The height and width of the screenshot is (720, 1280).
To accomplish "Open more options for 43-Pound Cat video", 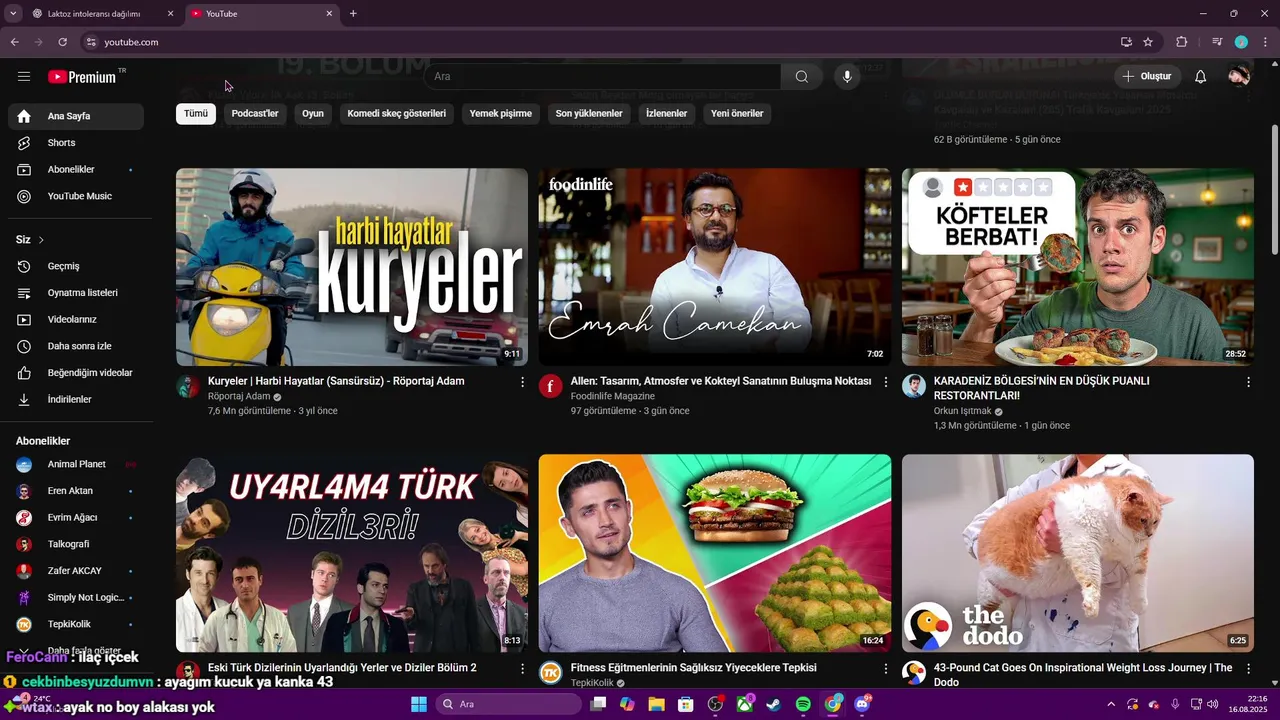I will click(x=1248, y=668).
